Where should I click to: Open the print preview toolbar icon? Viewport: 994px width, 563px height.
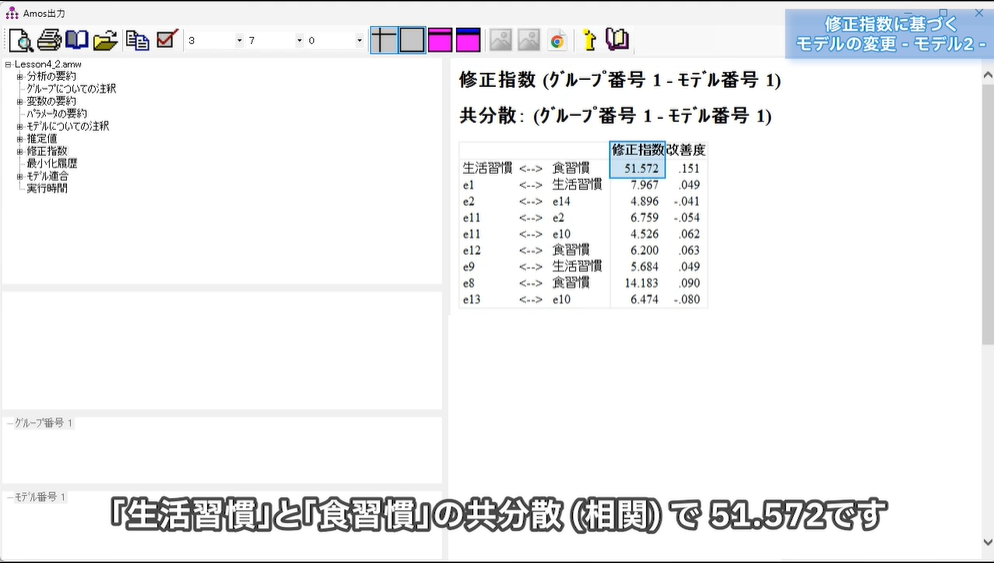pyautogui.click(x=21, y=41)
